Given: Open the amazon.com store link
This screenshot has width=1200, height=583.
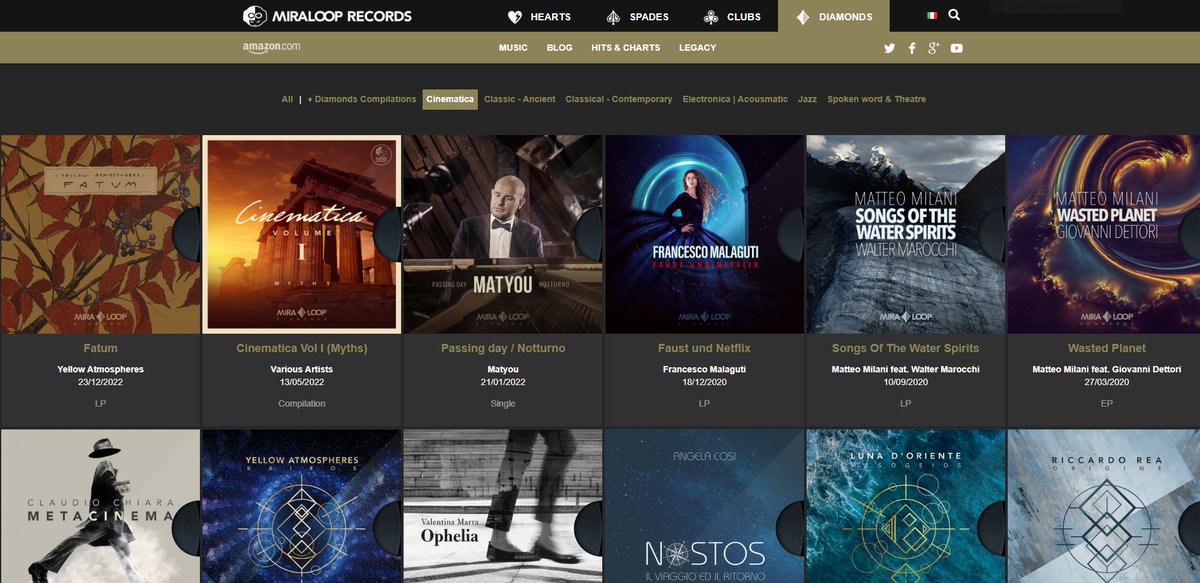Looking at the screenshot, I should [x=271, y=47].
